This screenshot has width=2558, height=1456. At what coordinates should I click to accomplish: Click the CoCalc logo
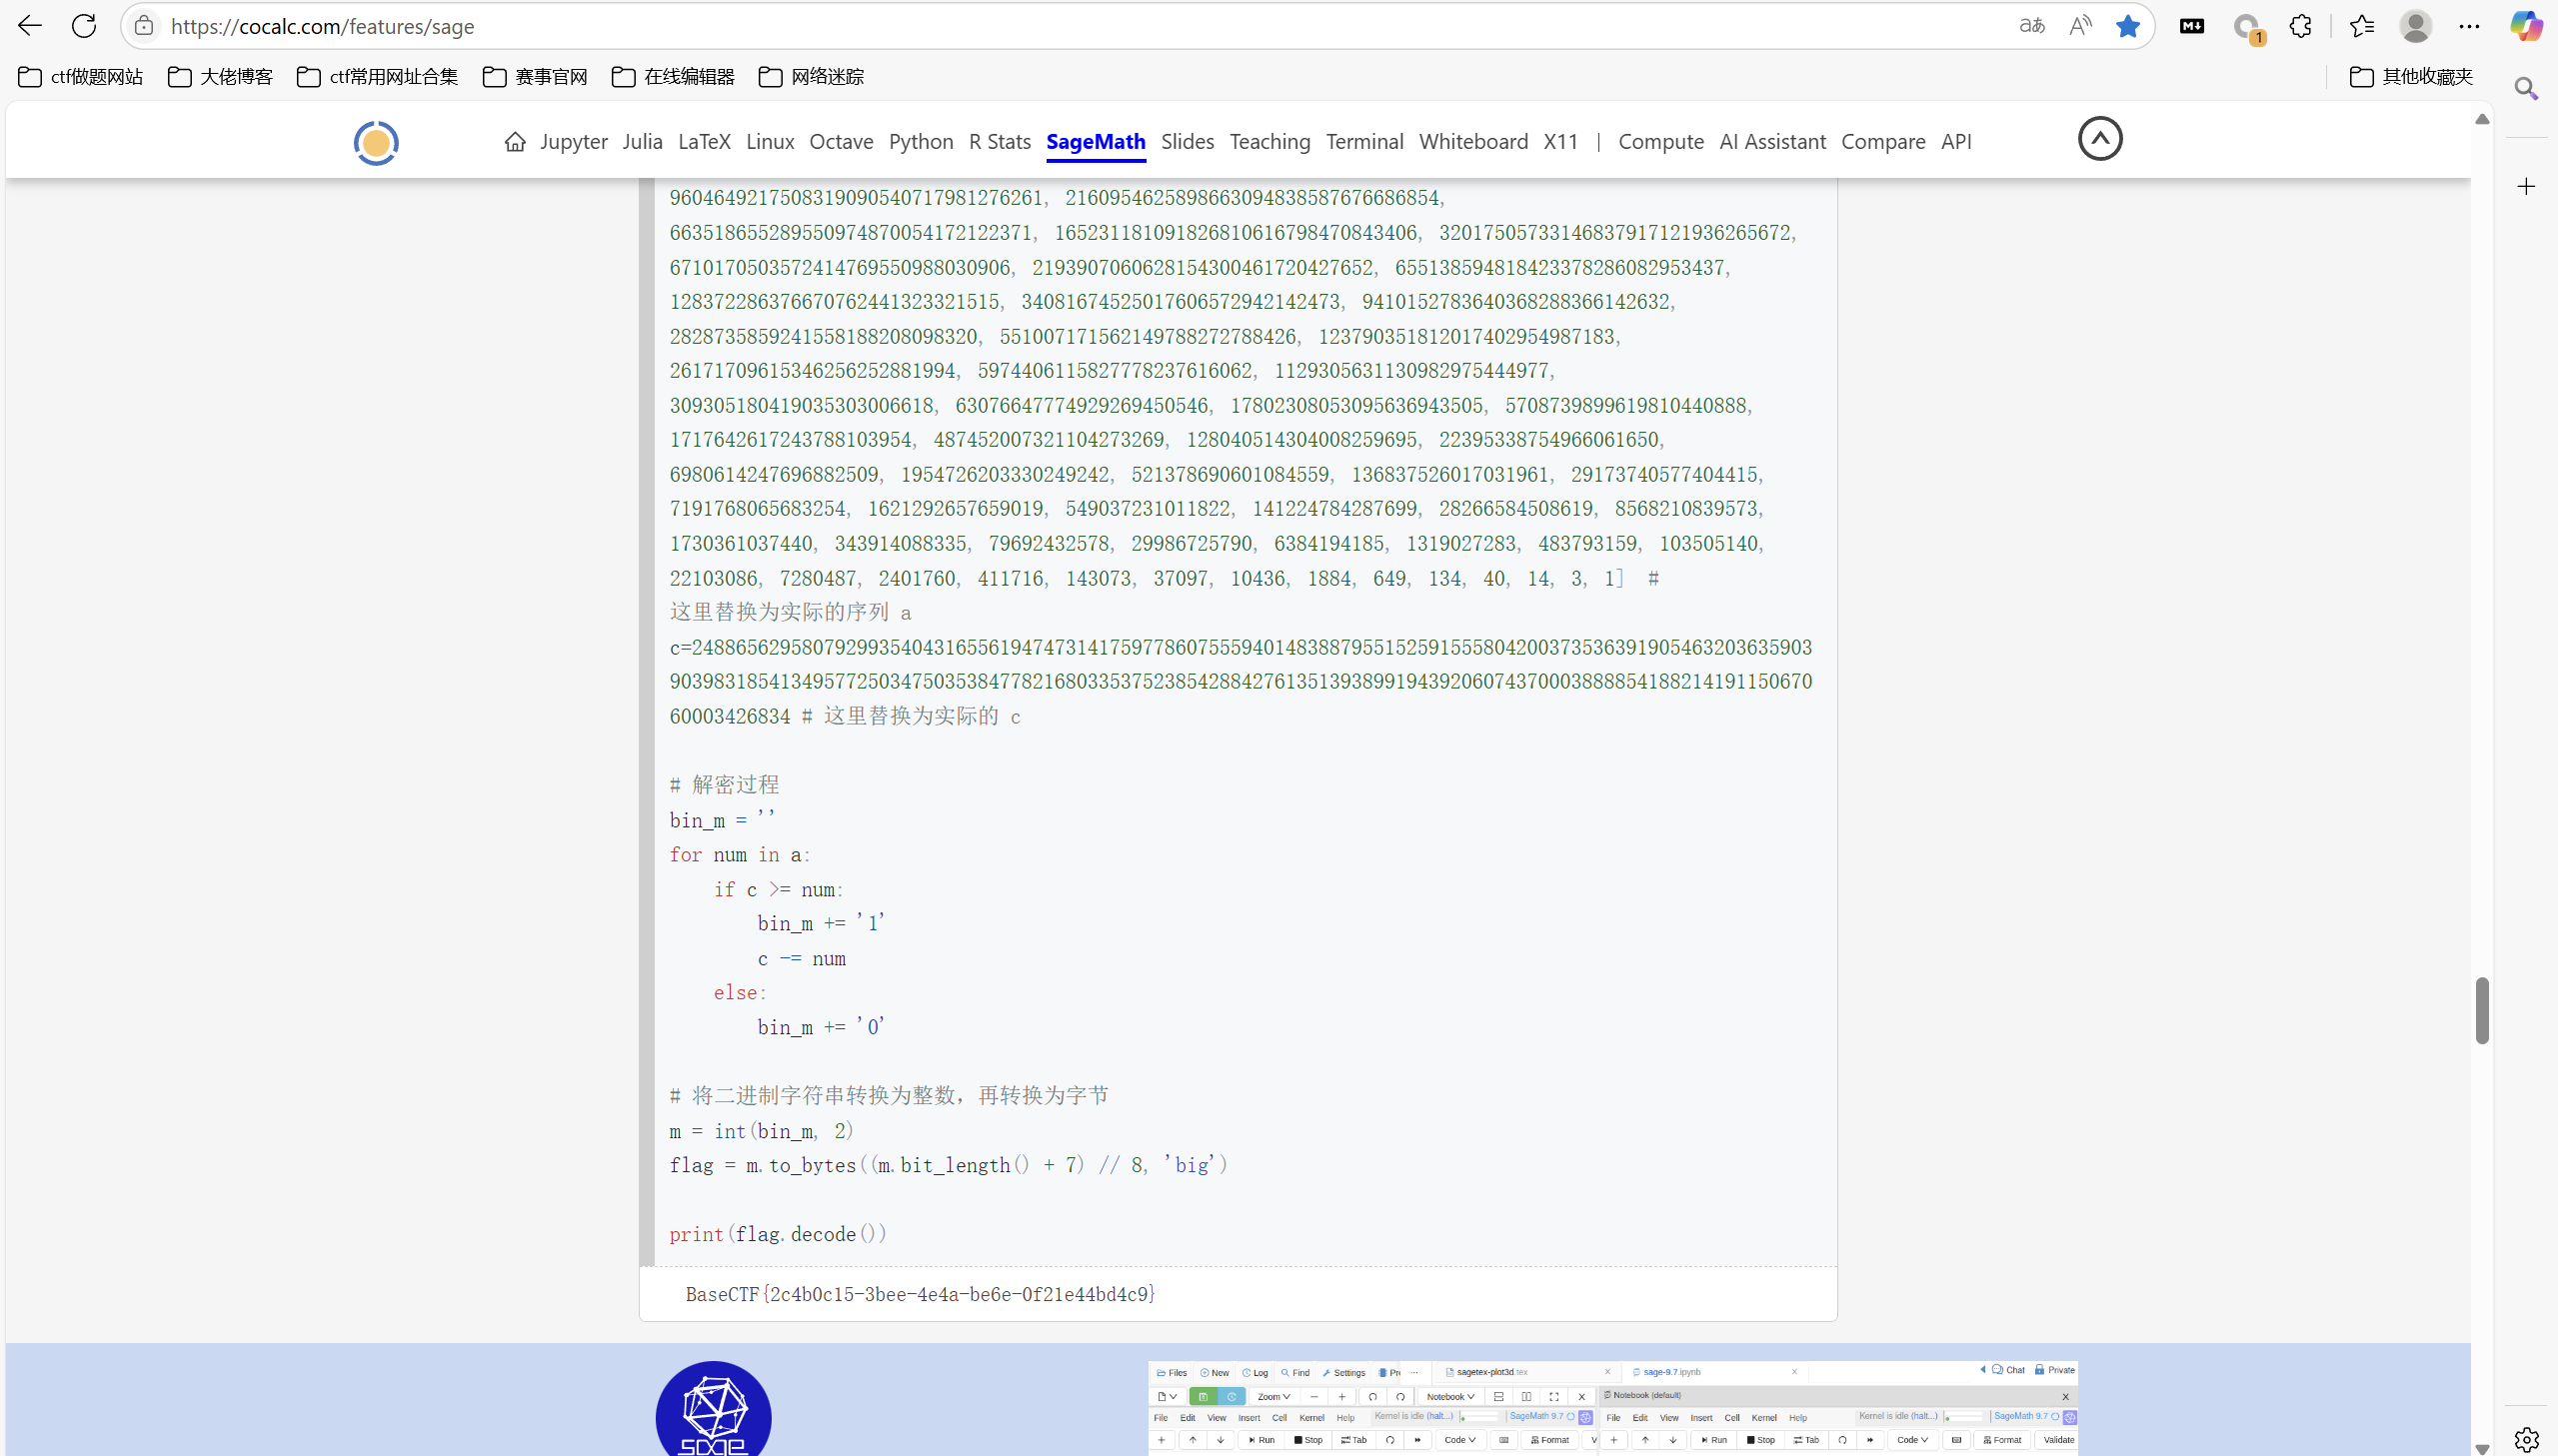tap(376, 143)
